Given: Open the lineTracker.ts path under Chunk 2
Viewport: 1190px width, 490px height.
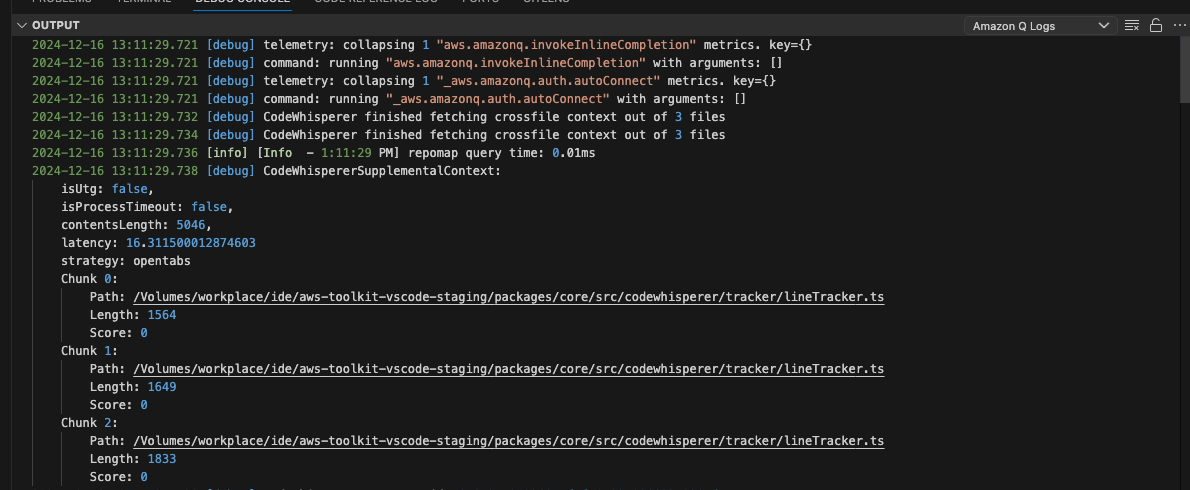Looking at the screenshot, I should click(508, 441).
